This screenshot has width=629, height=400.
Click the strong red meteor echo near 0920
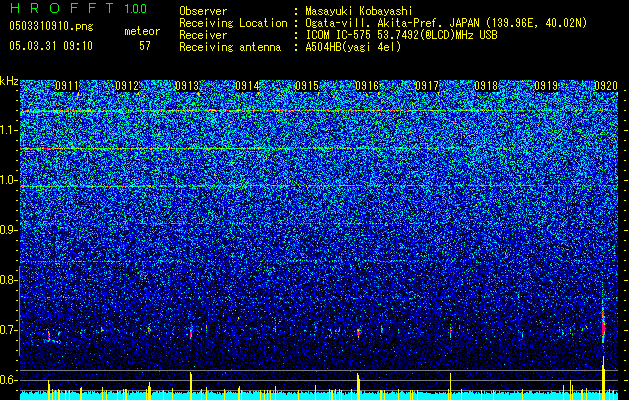coord(603,327)
